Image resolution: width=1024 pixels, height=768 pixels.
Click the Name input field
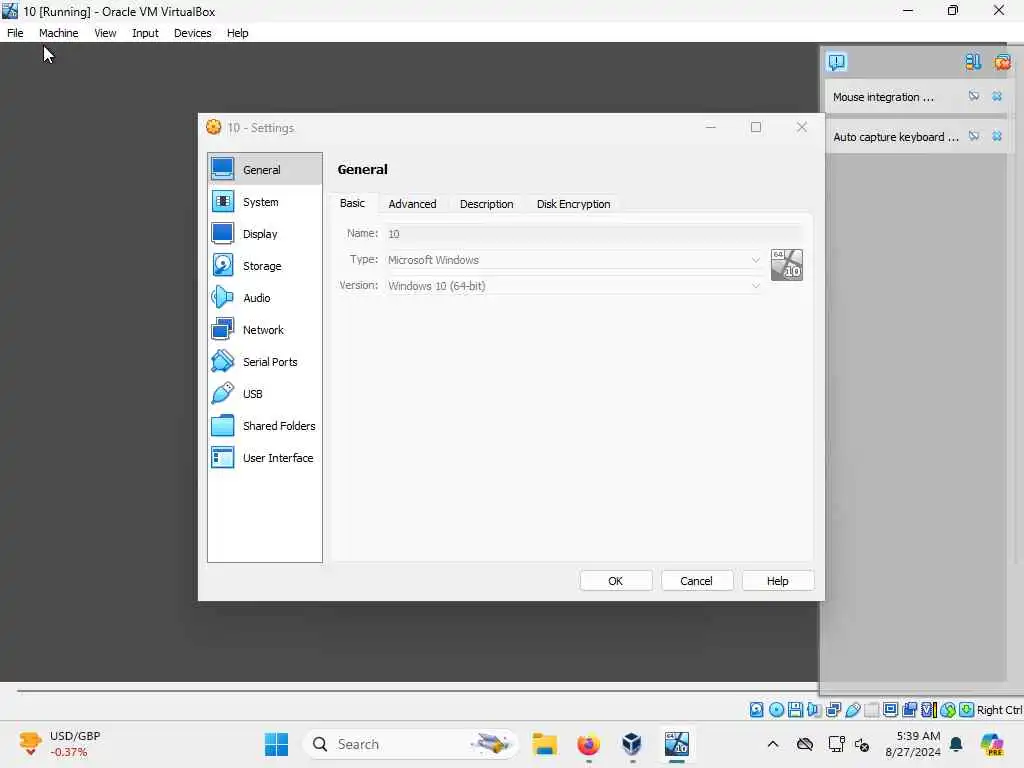[594, 234]
